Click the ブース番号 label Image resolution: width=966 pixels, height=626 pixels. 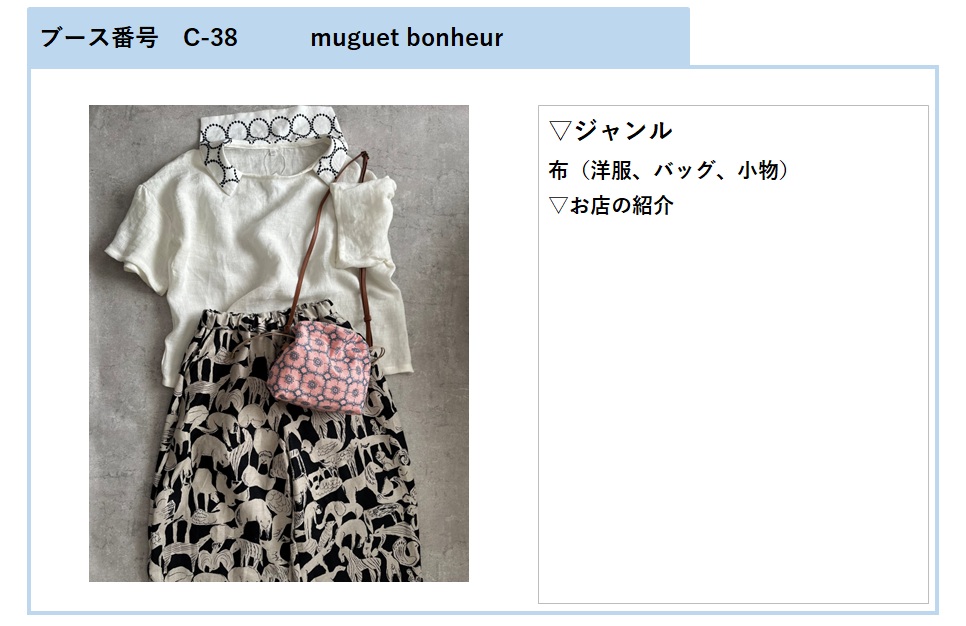click(x=99, y=38)
